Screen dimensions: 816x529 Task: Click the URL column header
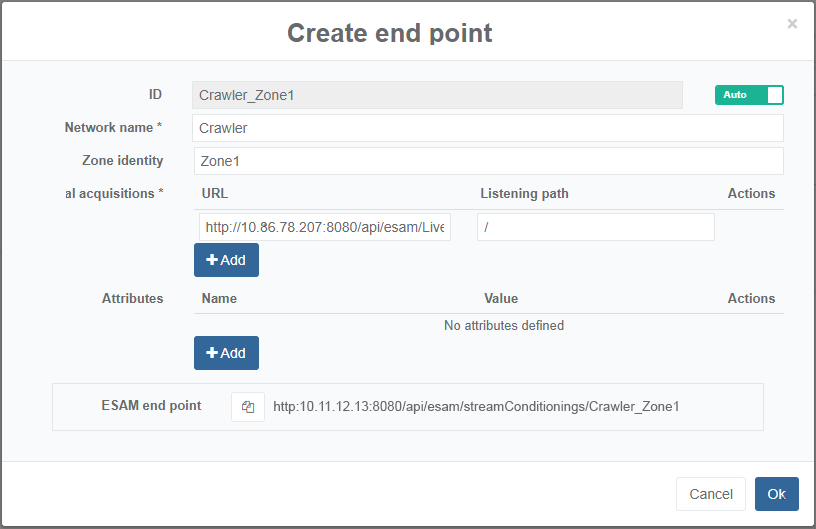point(215,193)
